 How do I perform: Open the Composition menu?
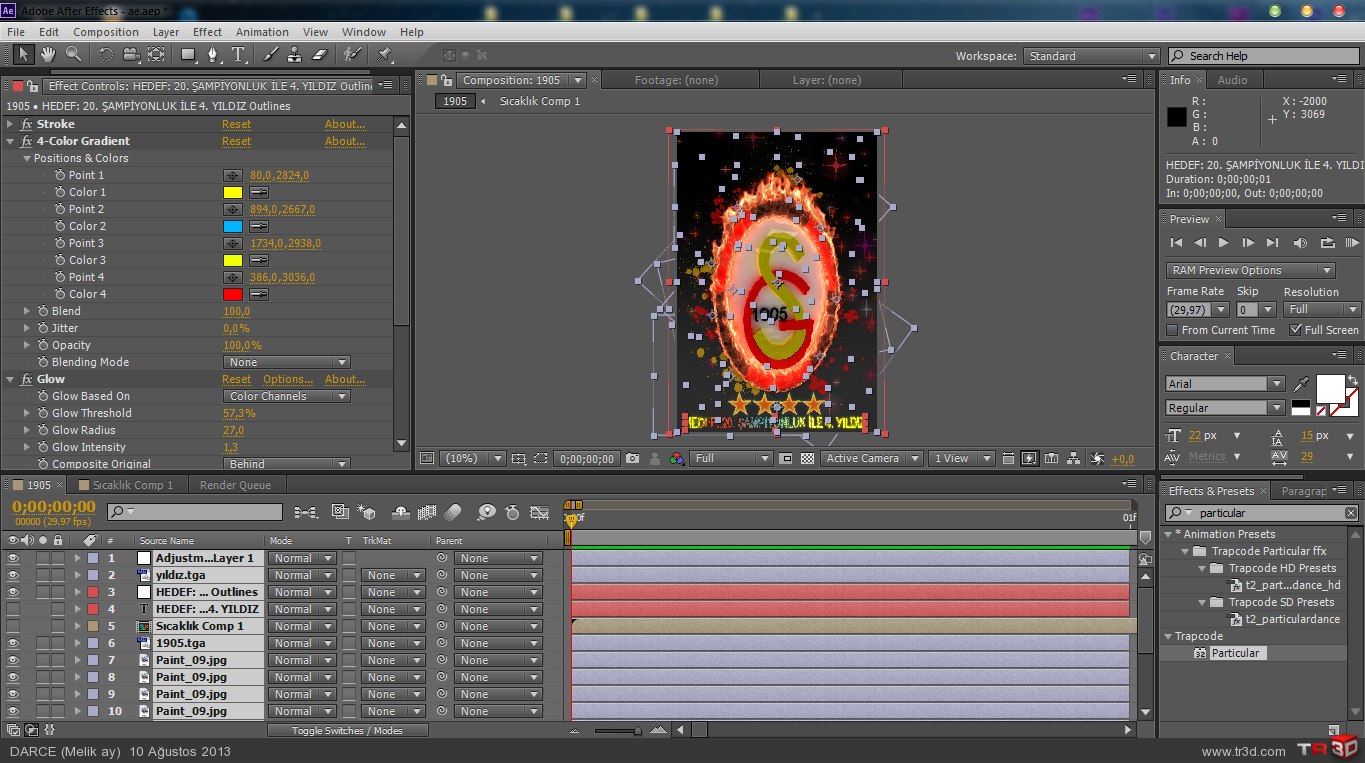(x=106, y=32)
